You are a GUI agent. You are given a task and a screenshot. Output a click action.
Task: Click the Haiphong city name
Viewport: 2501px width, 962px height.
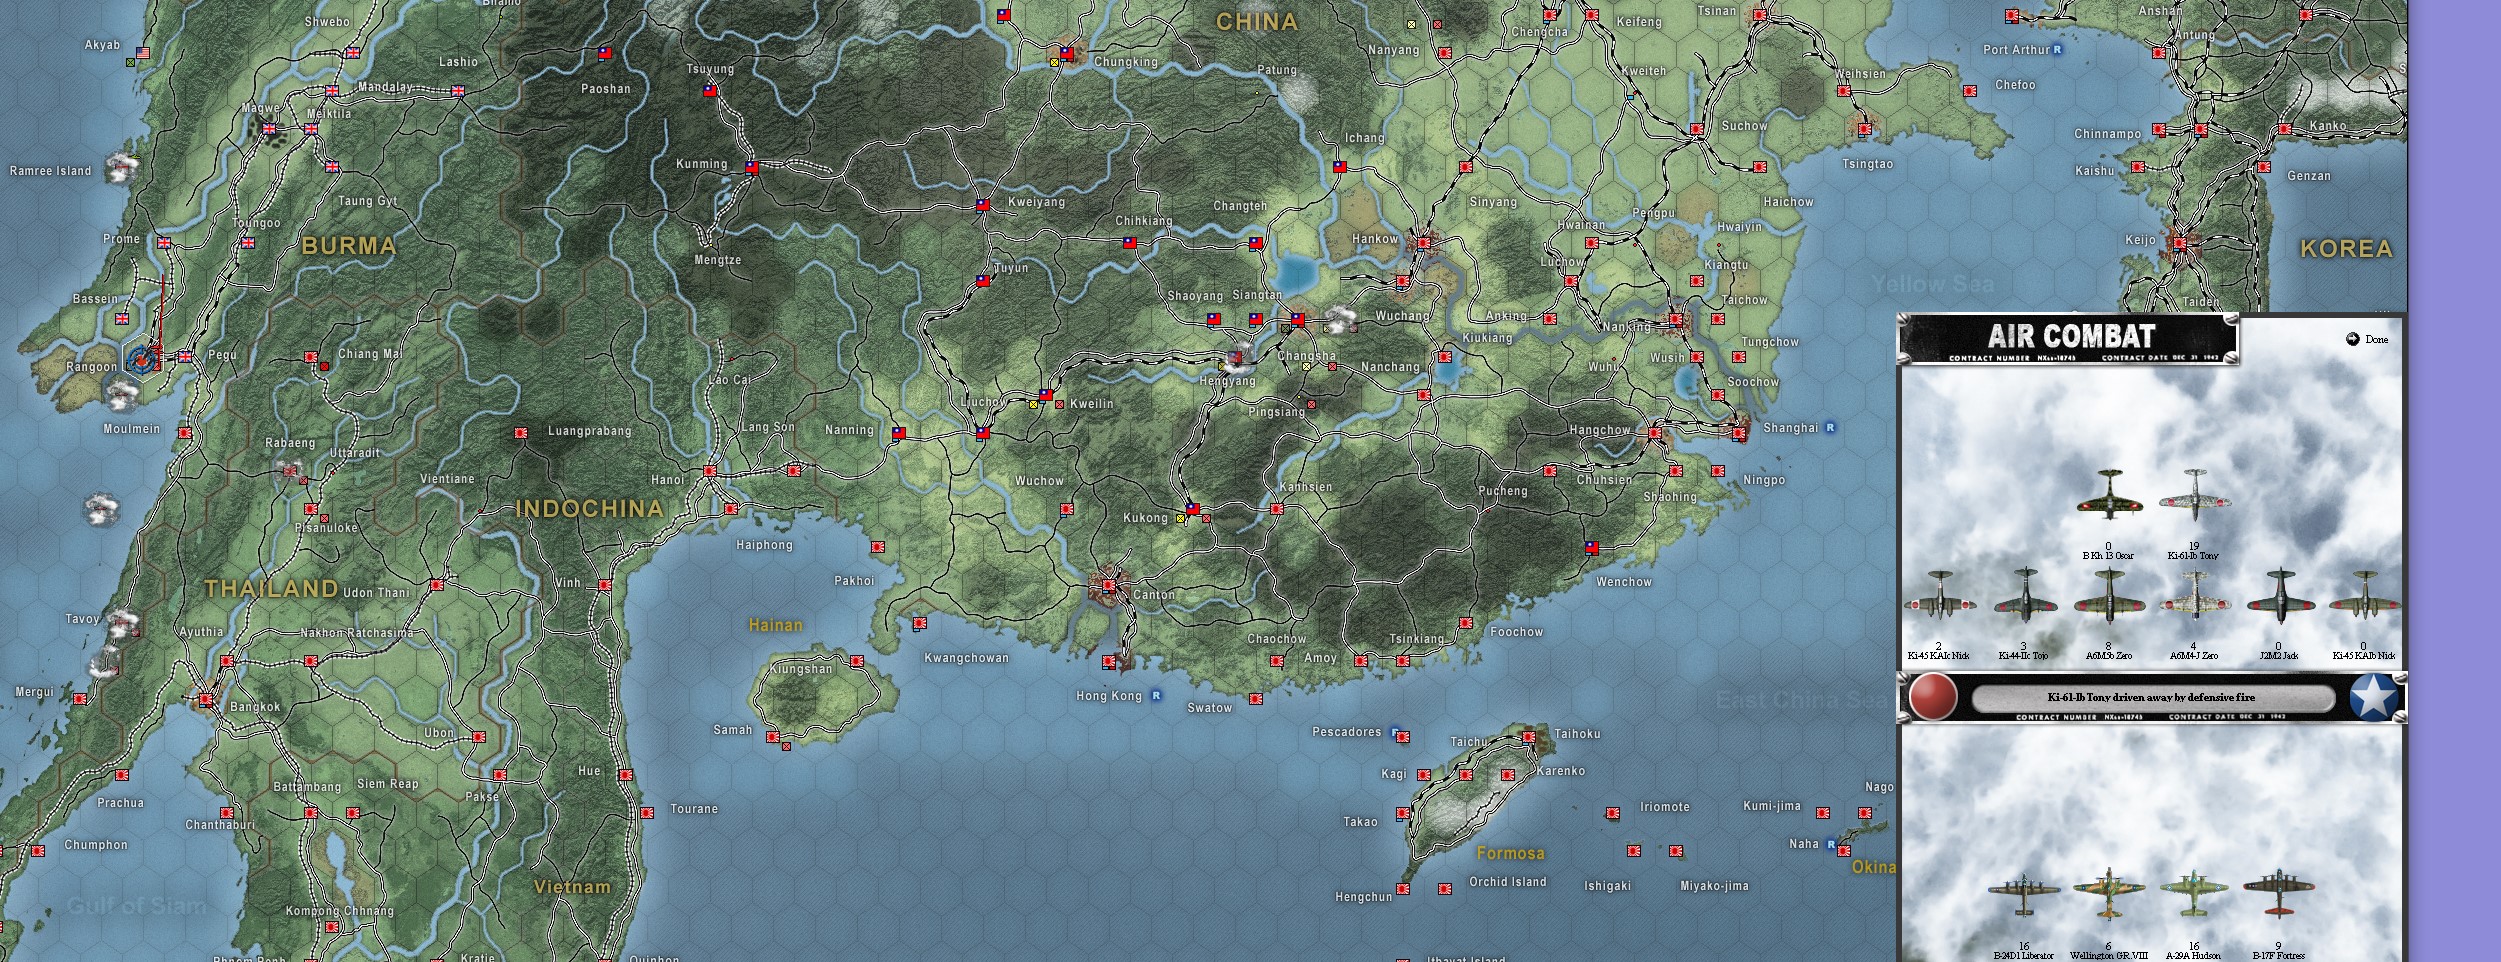pos(765,545)
